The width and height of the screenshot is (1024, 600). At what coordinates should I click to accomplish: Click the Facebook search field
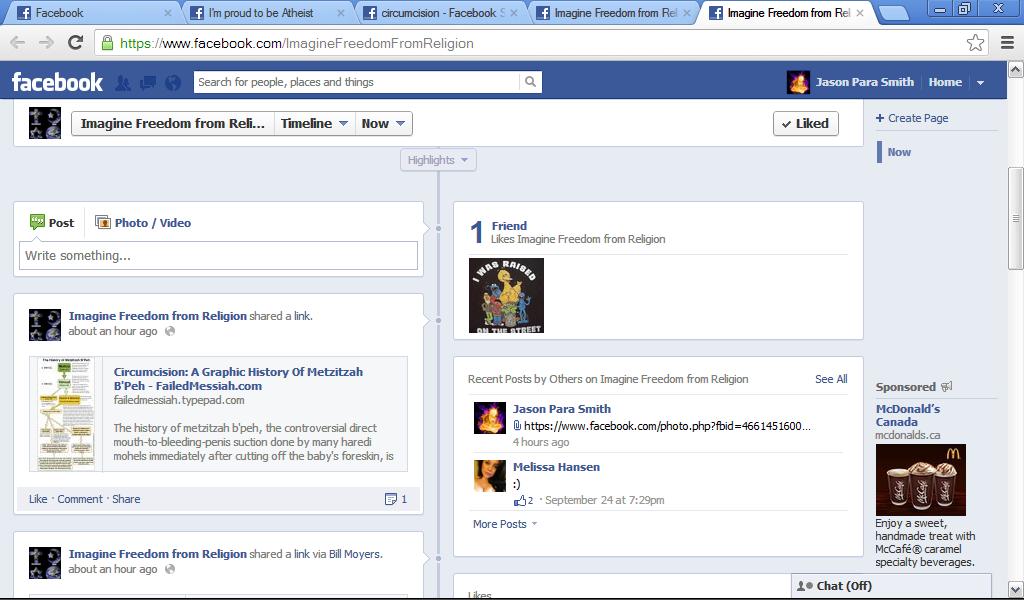click(x=357, y=82)
